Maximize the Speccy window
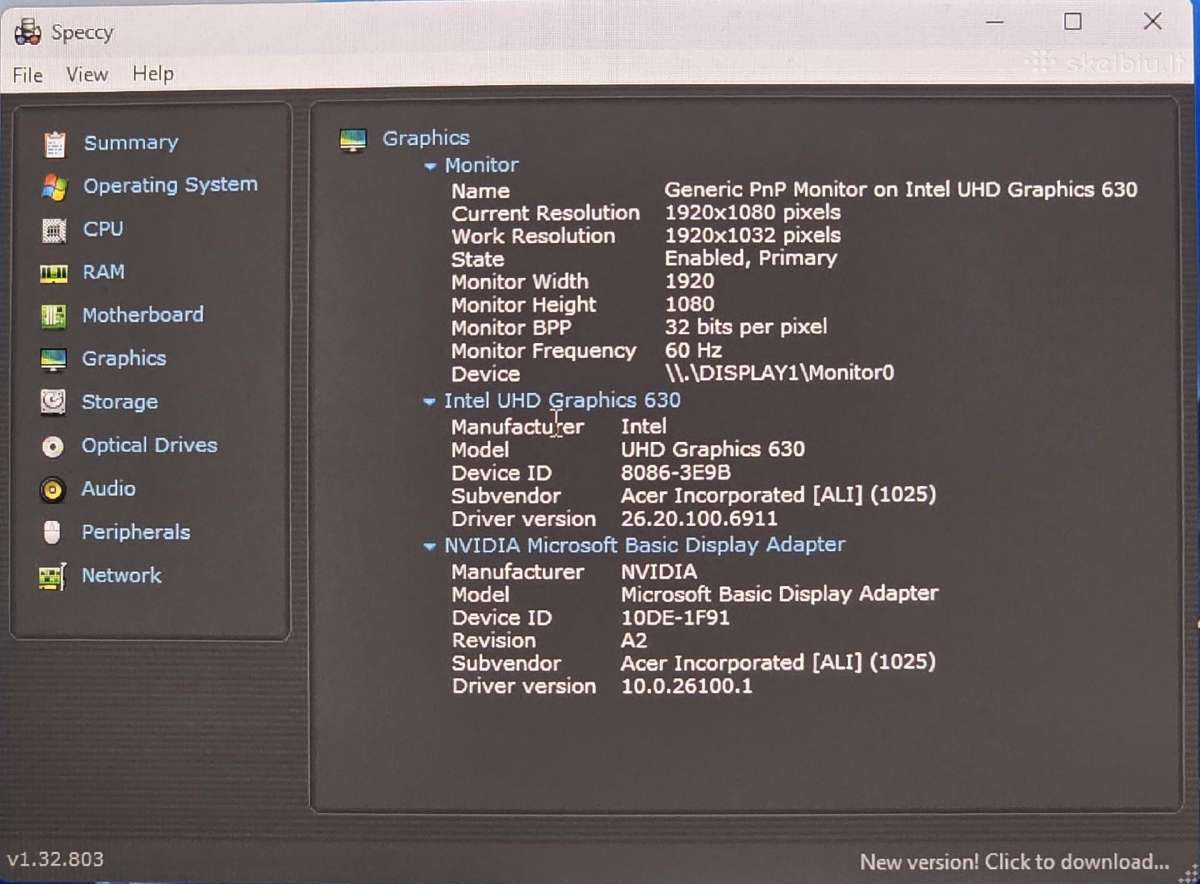The image size is (1200, 884). (x=1073, y=22)
